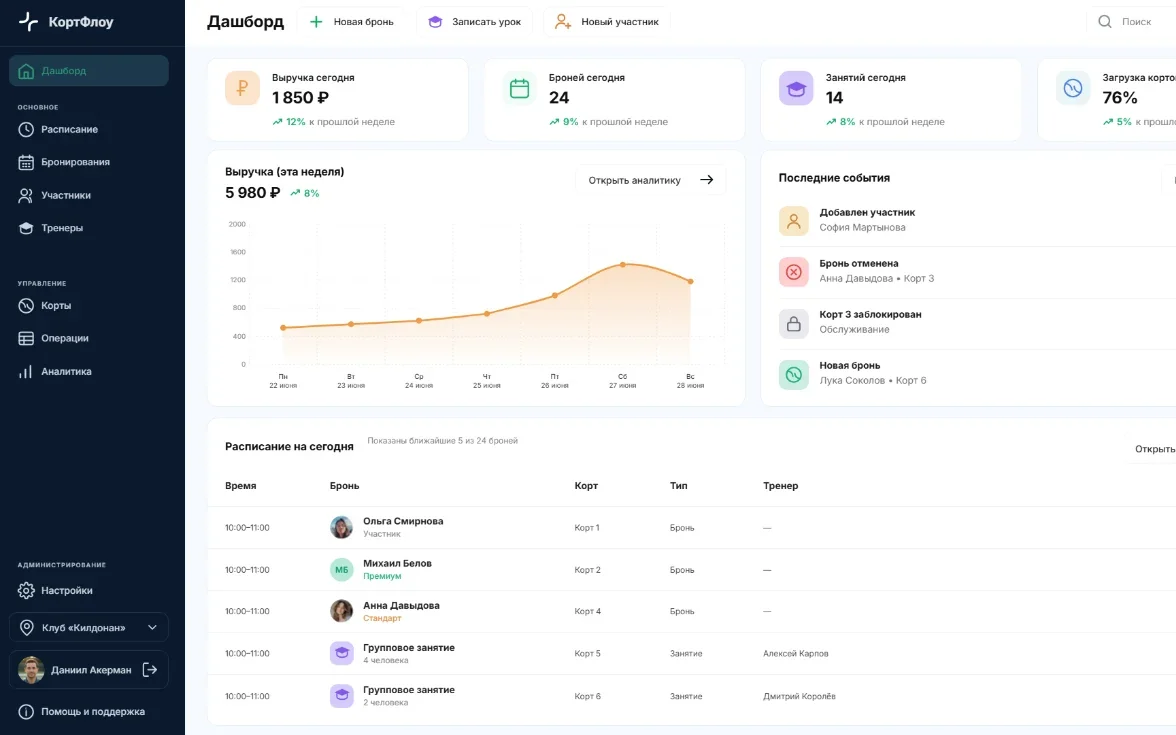The image size is (1176, 735).
Task: Click the Тренер column header
Action: [781, 486]
